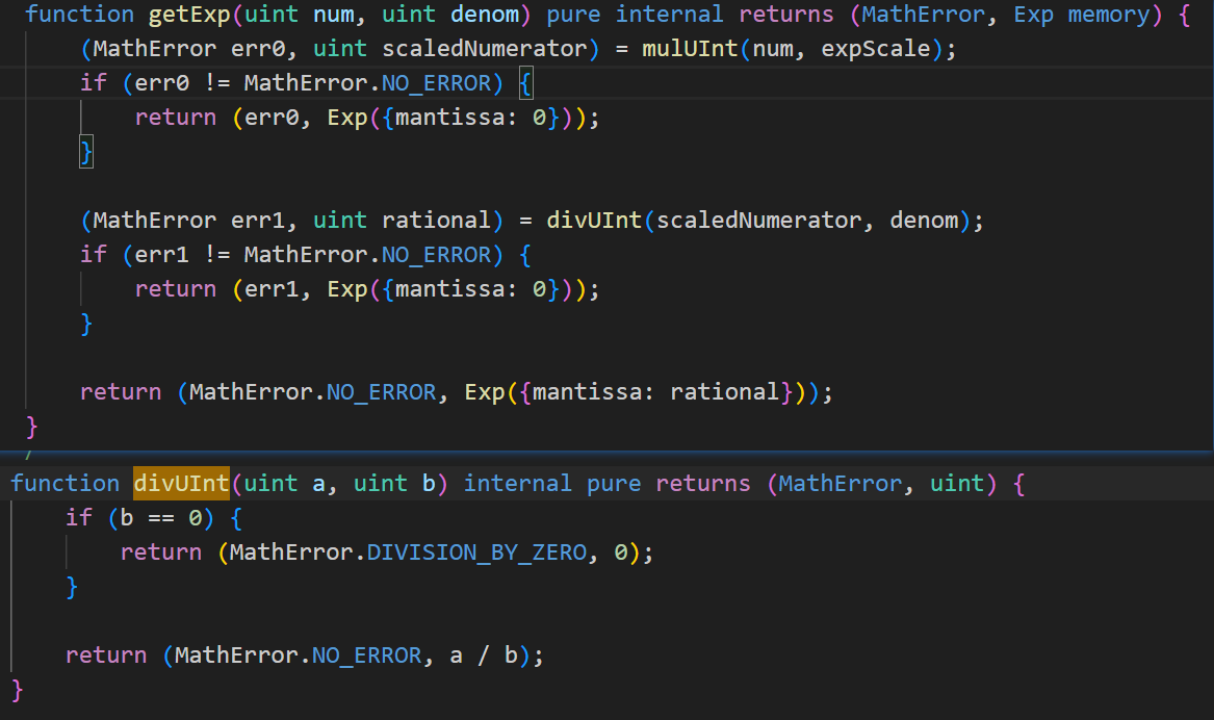This screenshot has width=1214, height=720.
Task: Click NO_ERROR in the 'a / b' return
Action: pos(367,656)
